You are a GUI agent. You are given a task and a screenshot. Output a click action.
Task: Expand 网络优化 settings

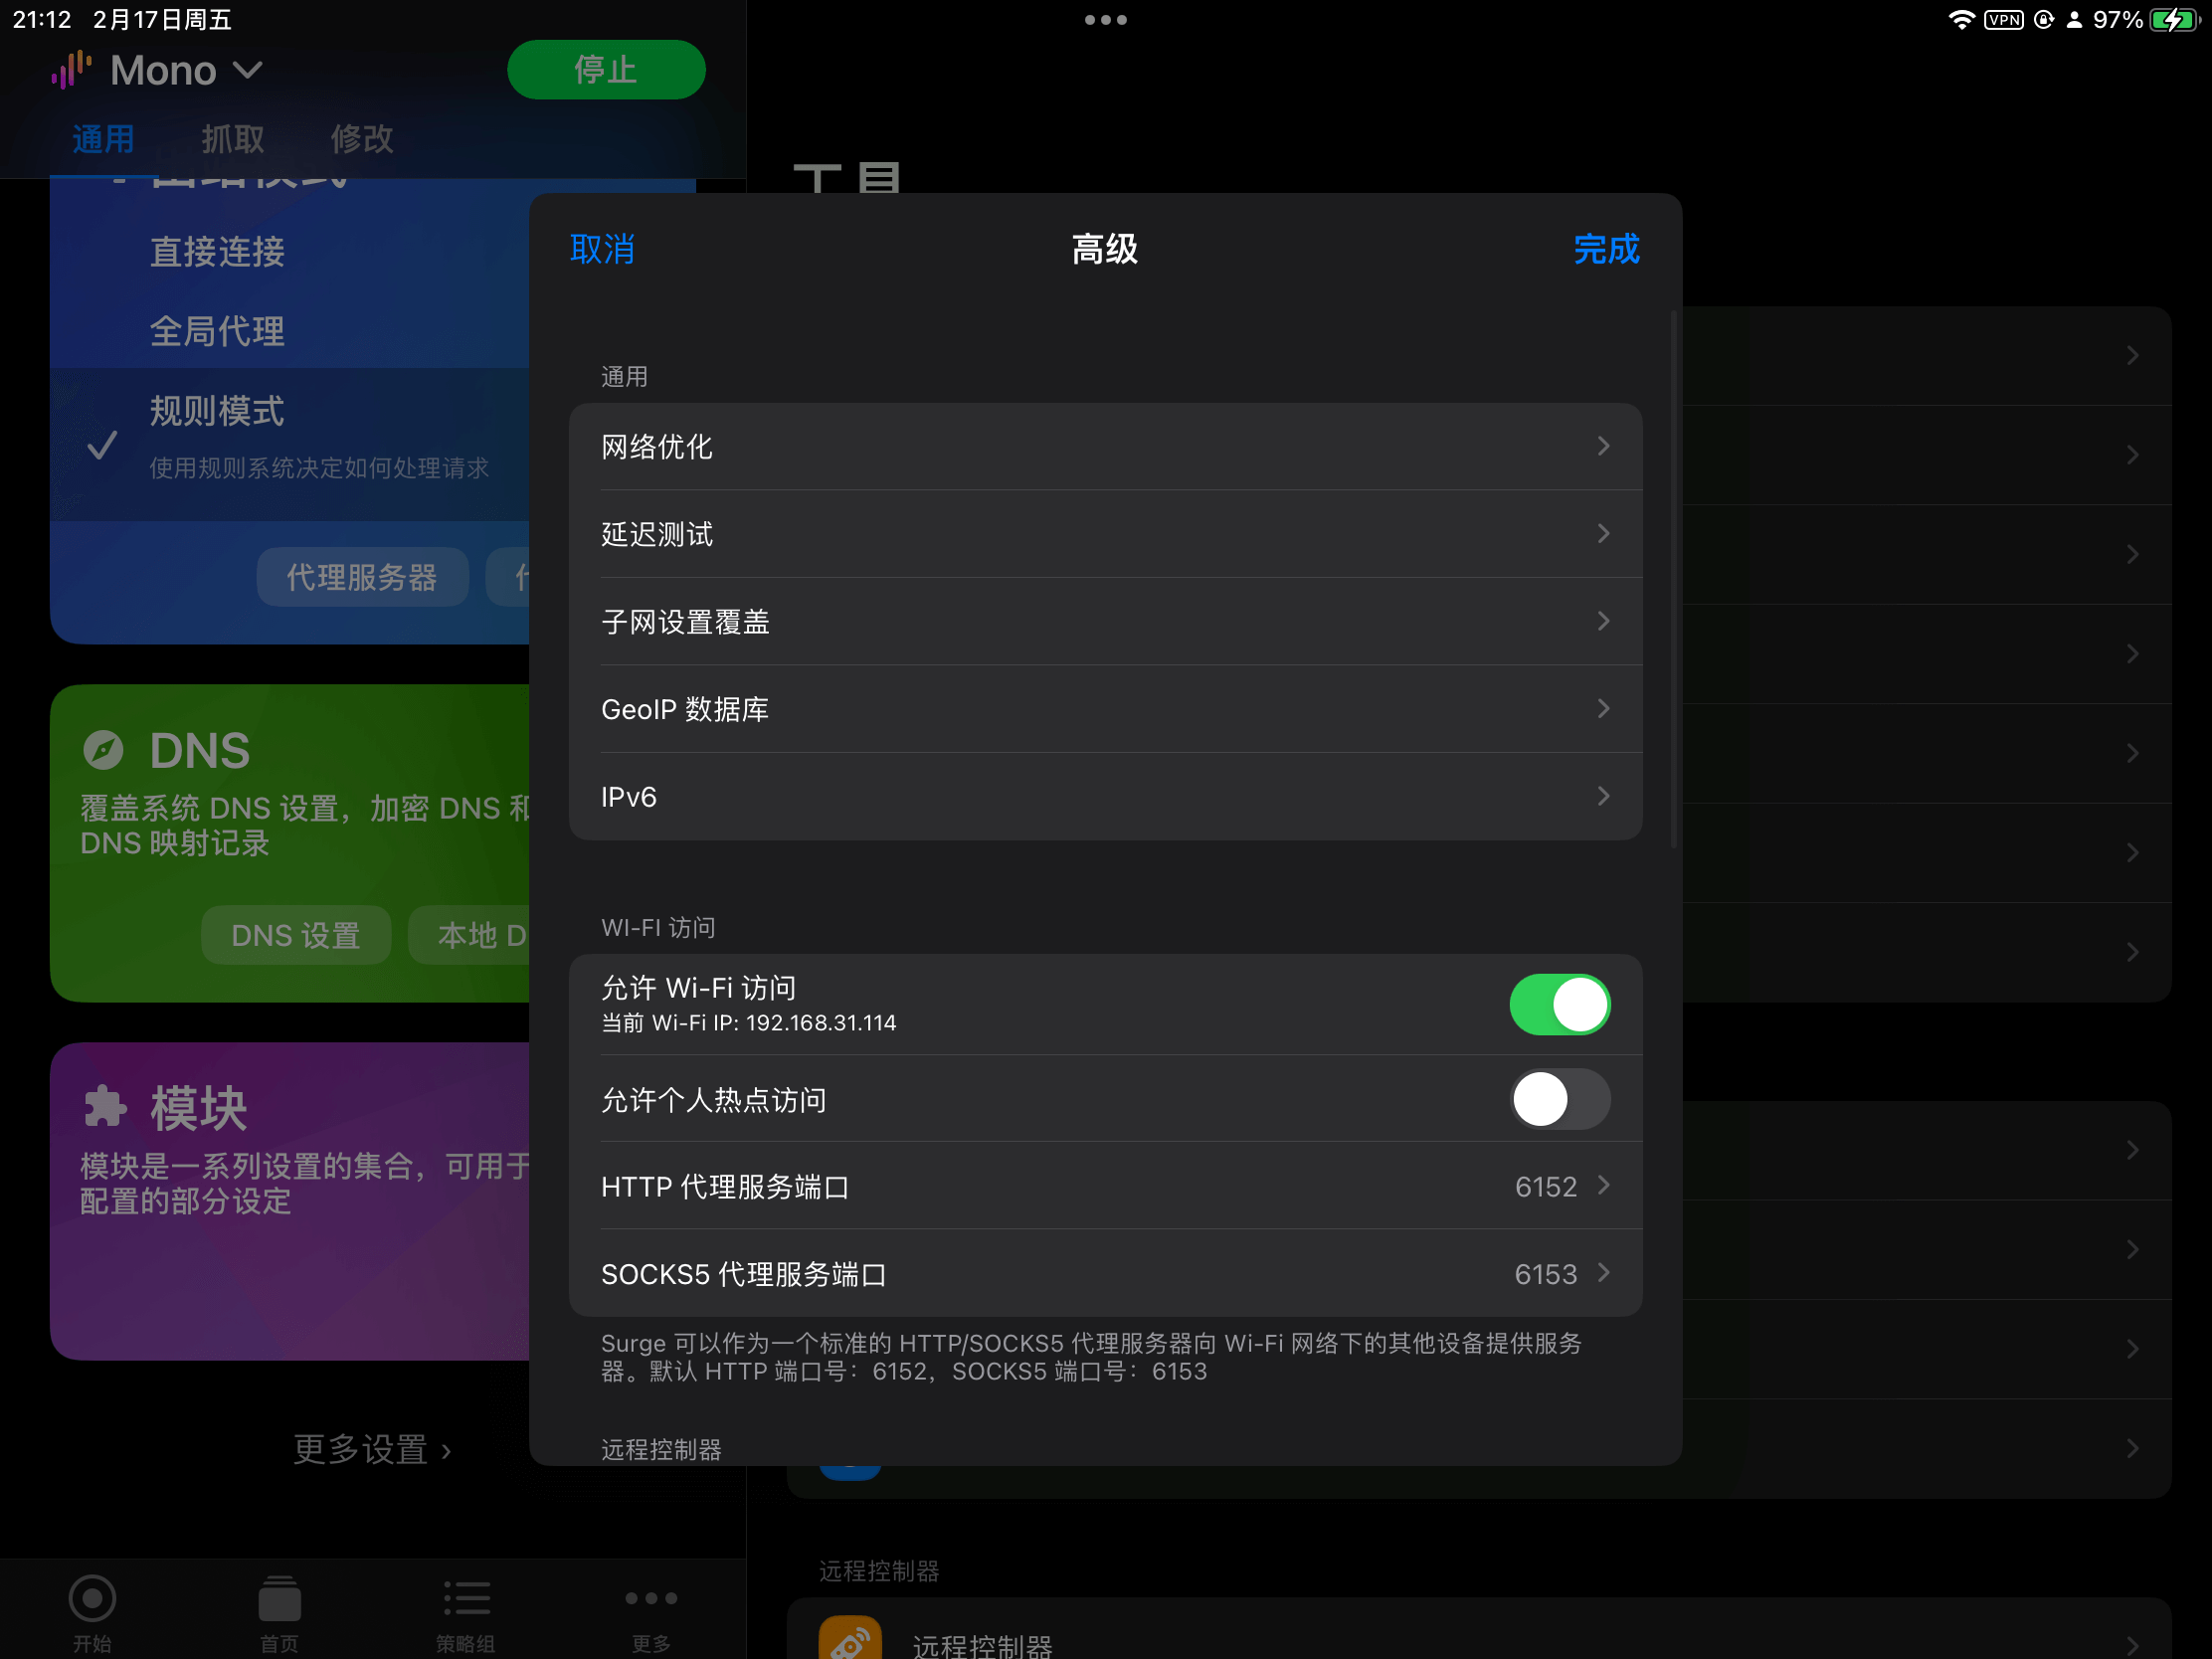[x=1104, y=447]
